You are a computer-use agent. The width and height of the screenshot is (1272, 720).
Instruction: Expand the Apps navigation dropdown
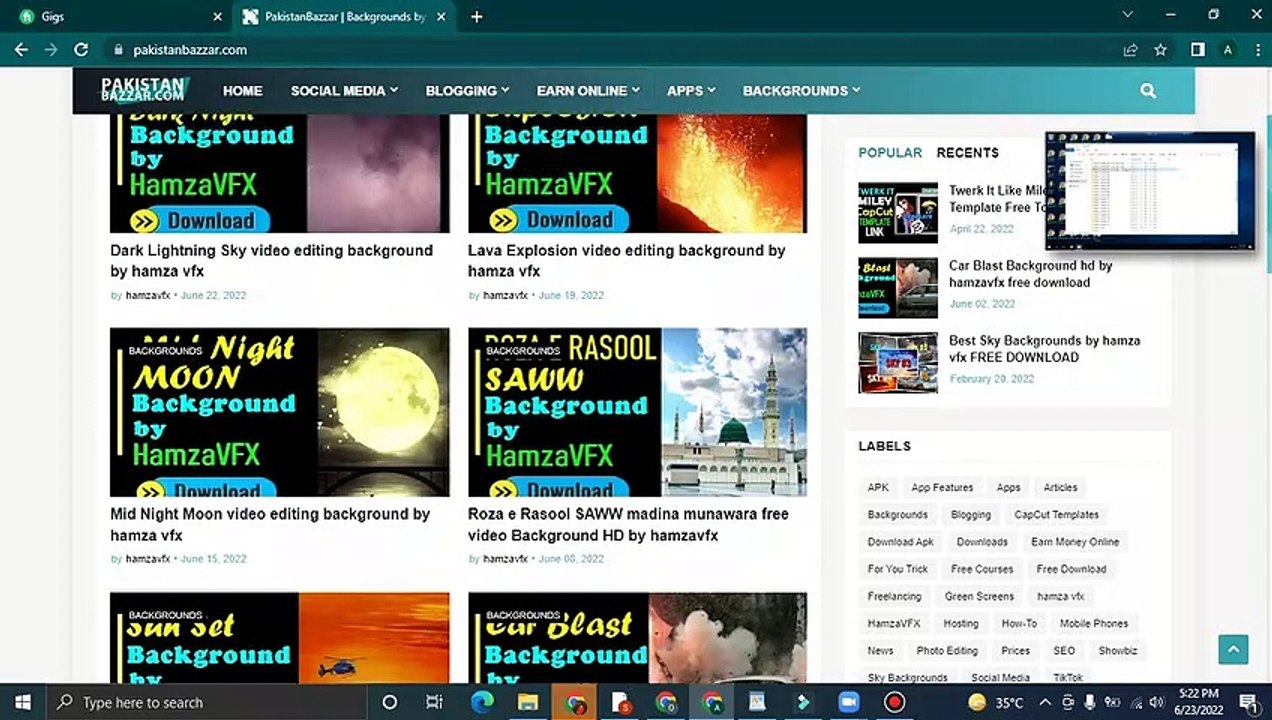pyautogui.click(x=691, y=90)
